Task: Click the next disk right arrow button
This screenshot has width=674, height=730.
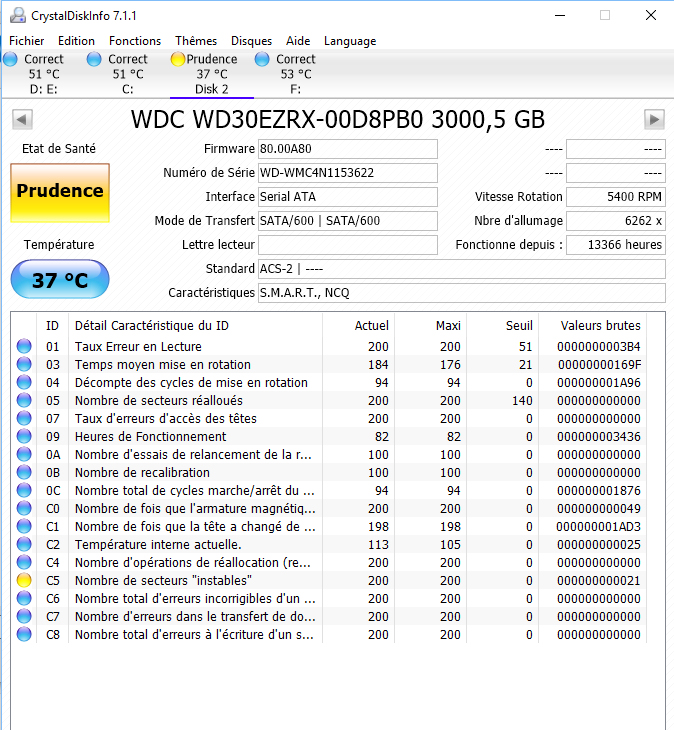Action: pos(654,120)
